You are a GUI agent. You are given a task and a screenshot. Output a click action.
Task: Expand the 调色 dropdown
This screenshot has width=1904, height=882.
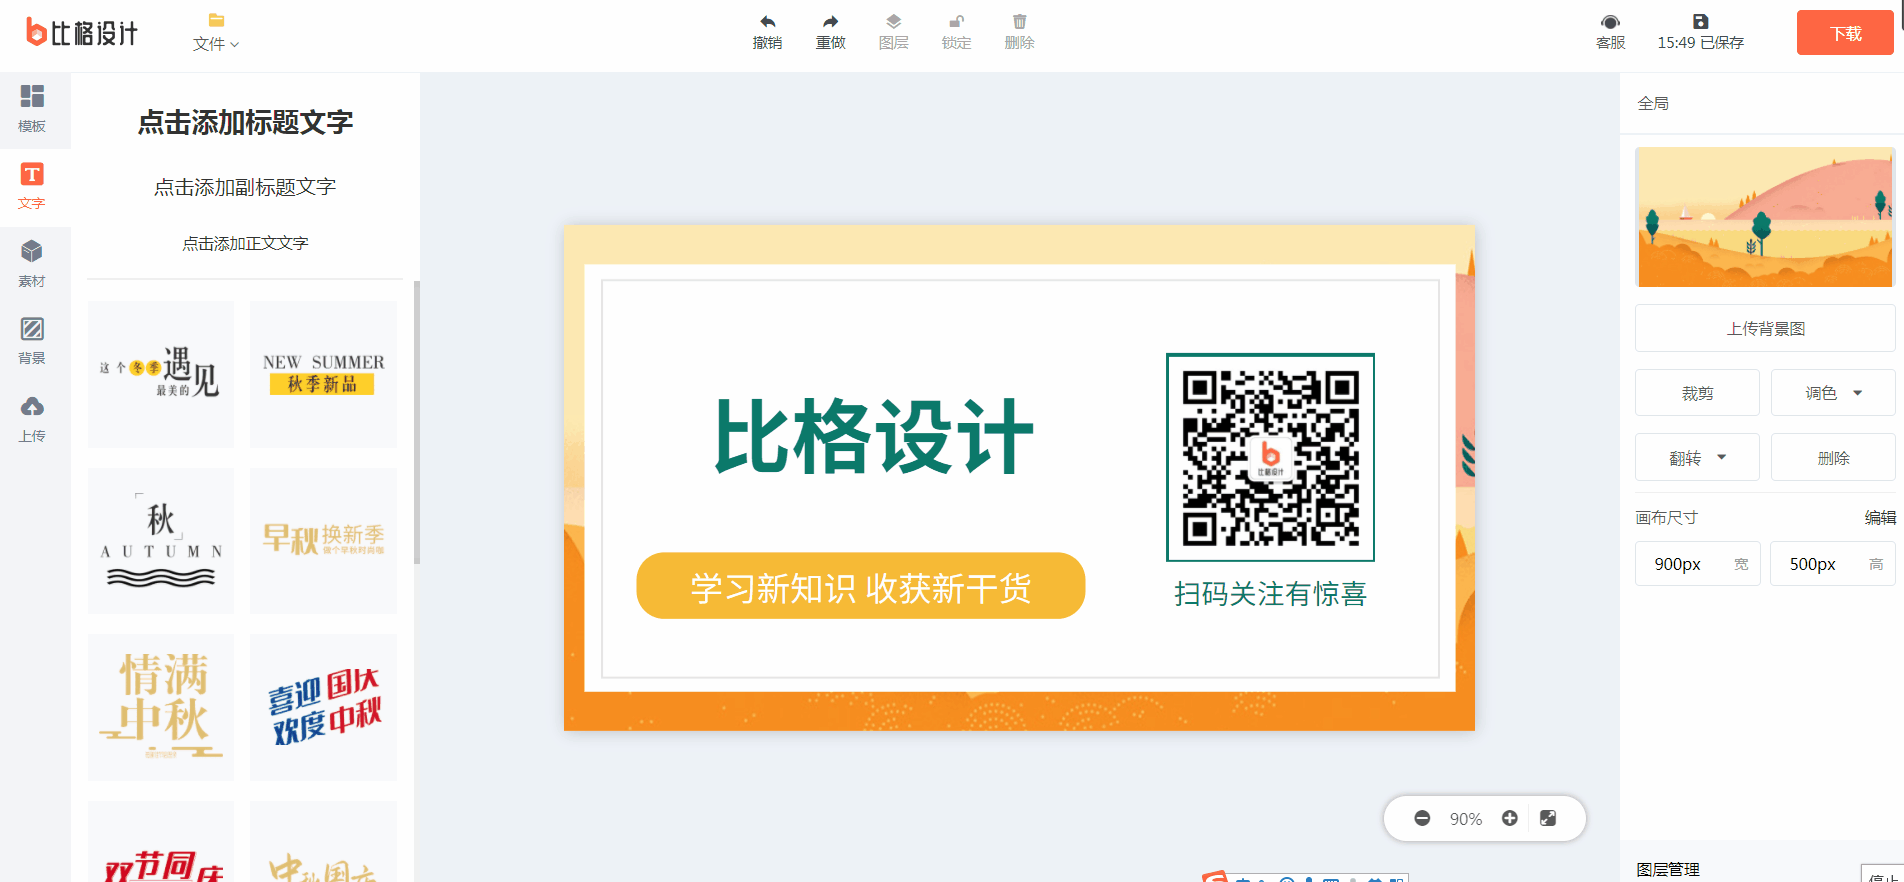tap(1832, 393)
